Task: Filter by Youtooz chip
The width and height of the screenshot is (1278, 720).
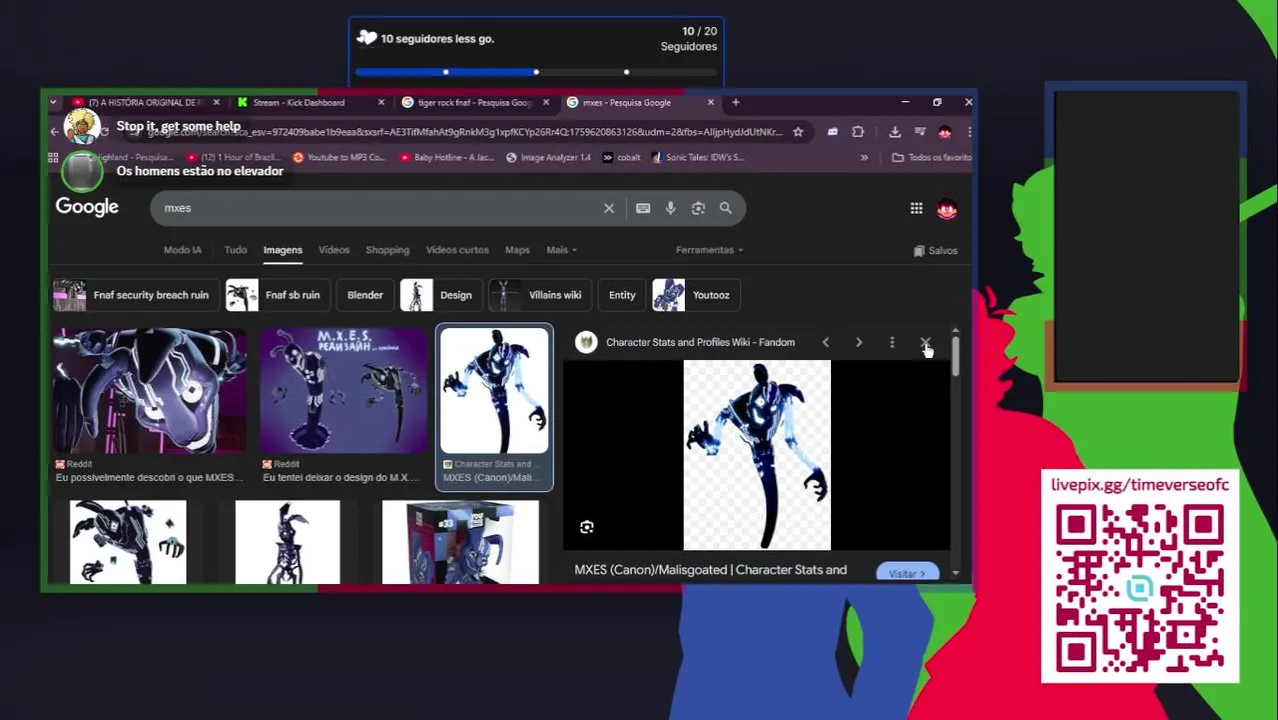Action: [x=696, y=295]
